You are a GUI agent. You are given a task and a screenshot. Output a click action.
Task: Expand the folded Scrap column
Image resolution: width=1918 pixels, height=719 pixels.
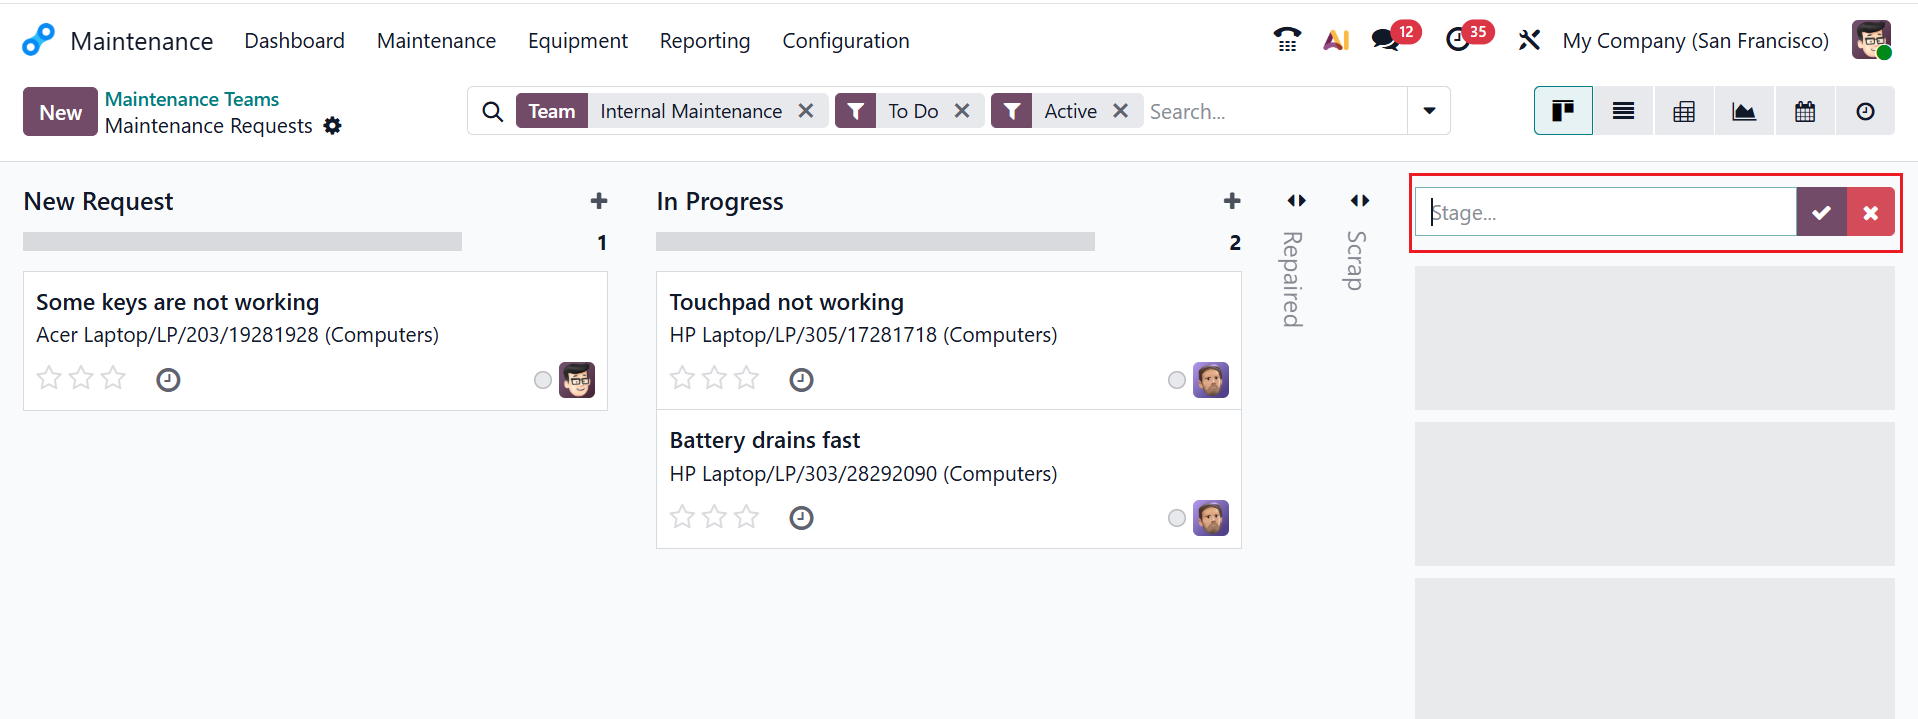point(1360,201)
